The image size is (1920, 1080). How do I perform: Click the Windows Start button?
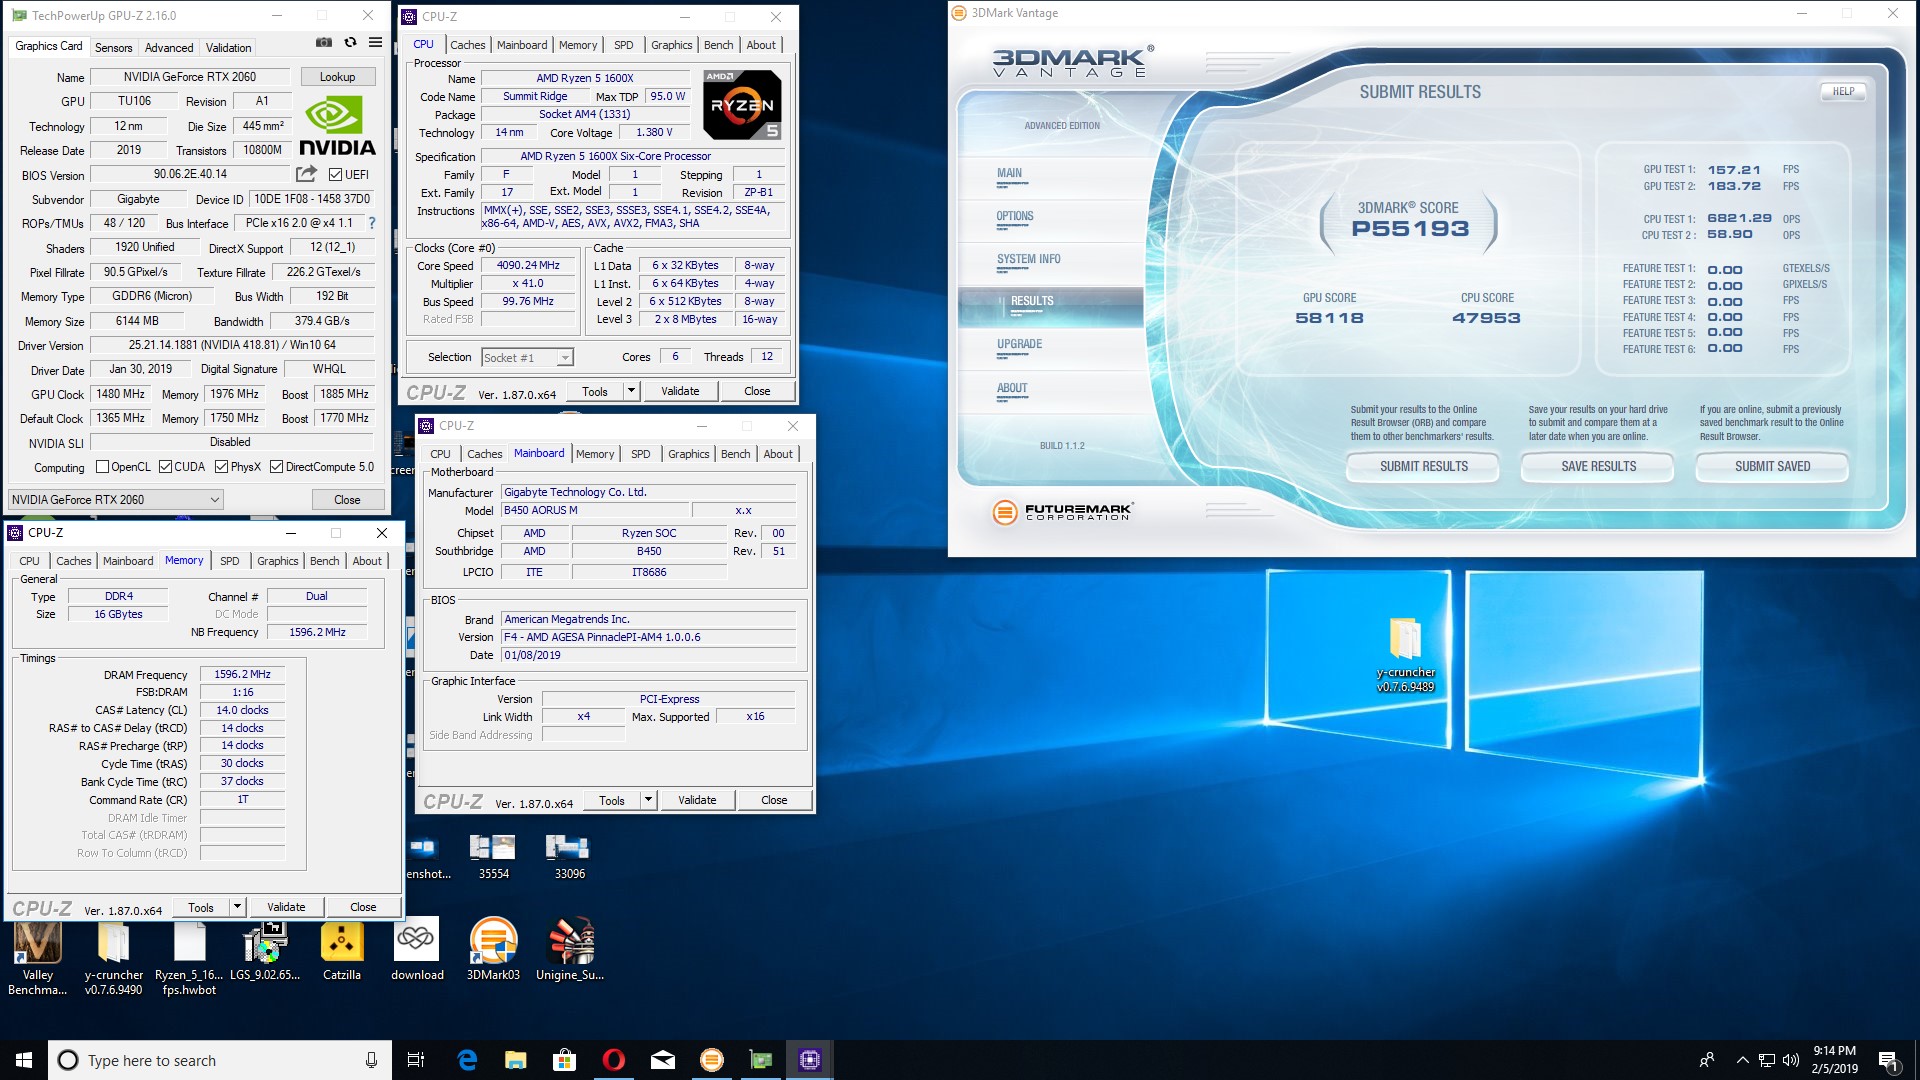click(x=24, y=1060)
